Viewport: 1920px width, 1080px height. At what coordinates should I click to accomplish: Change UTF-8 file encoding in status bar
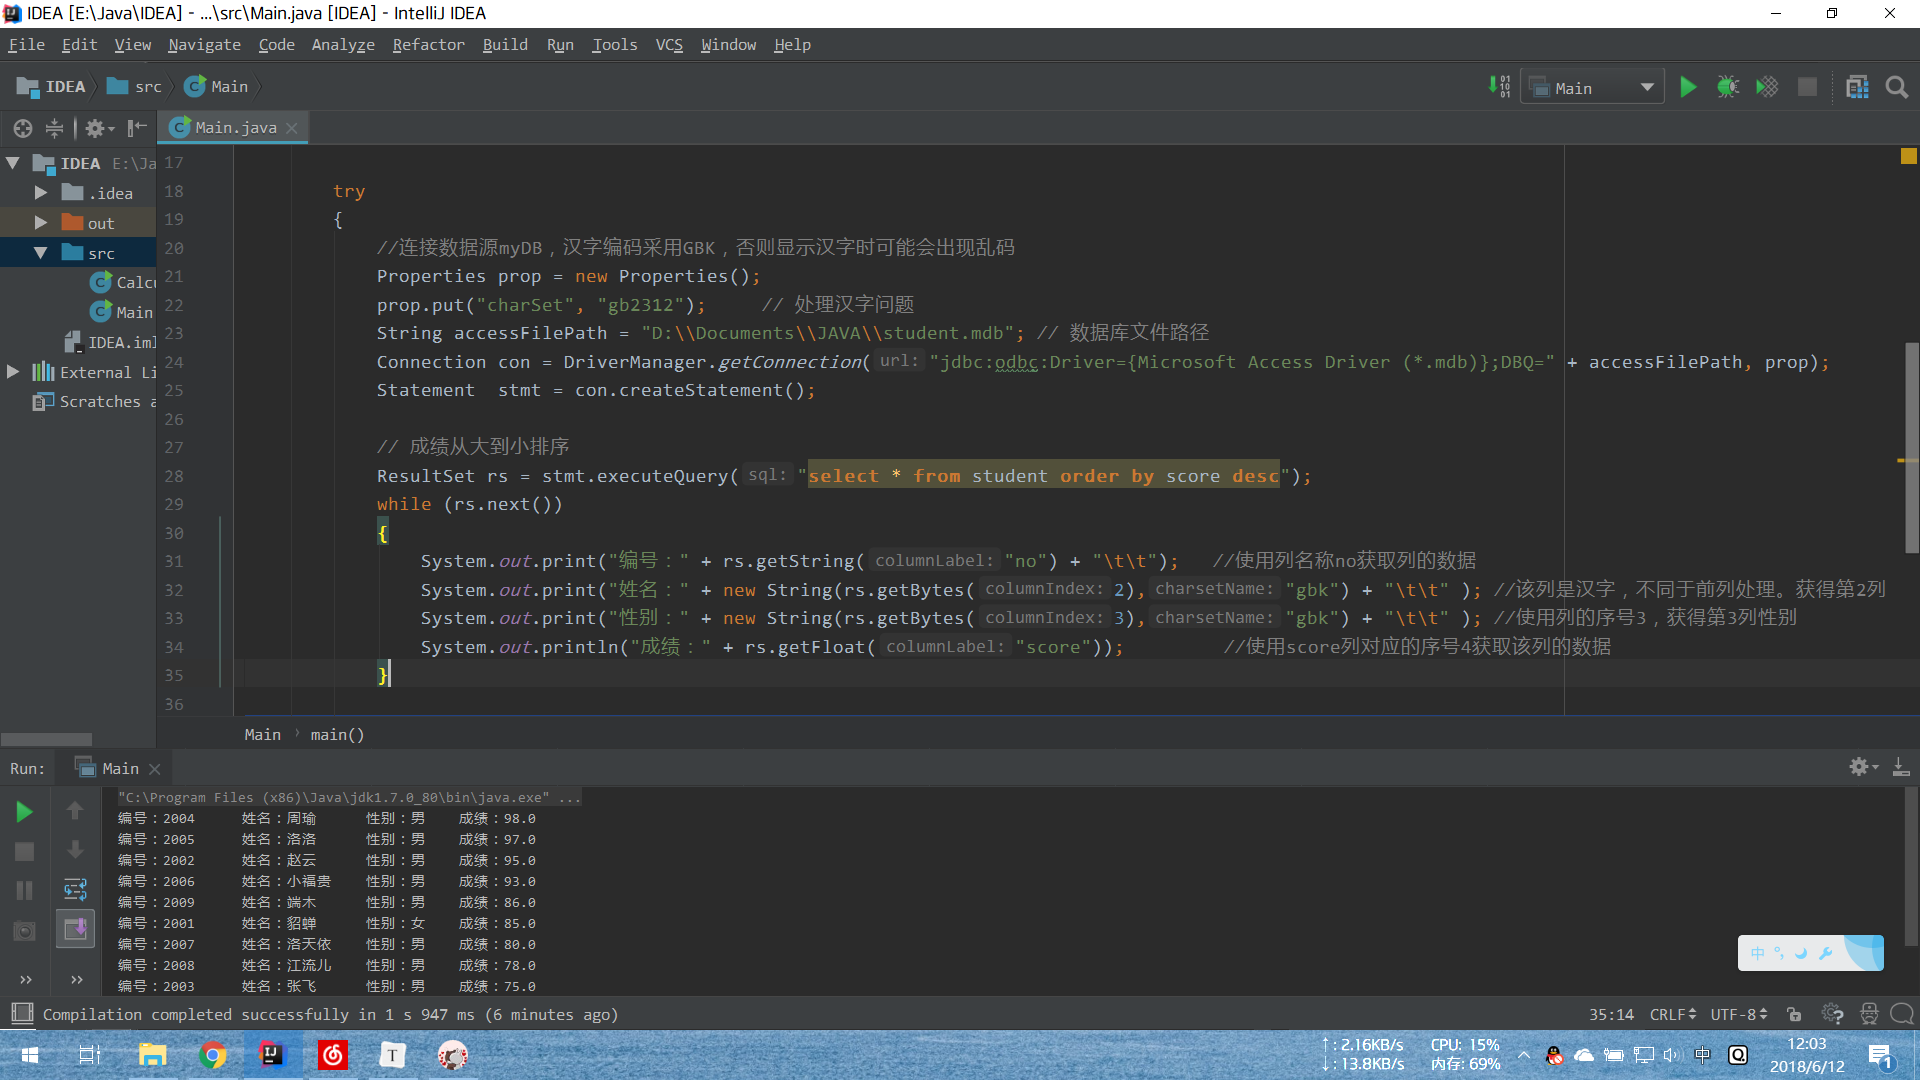pos(1738,1014)
